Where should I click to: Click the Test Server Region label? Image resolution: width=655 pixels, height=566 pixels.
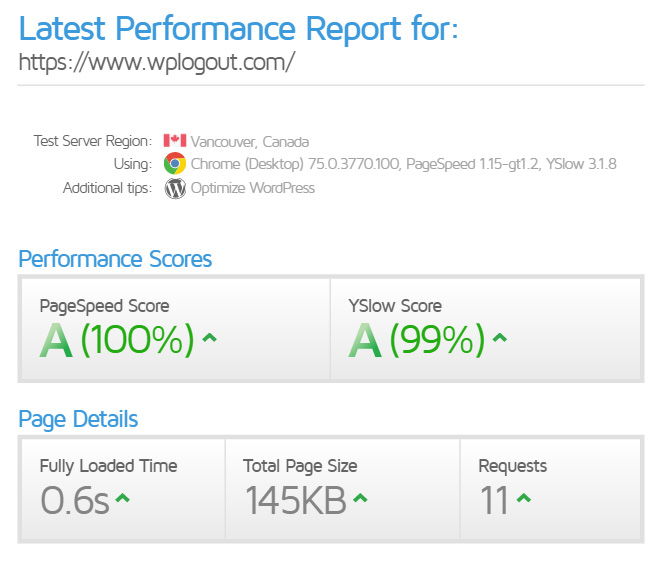[93, 141]
